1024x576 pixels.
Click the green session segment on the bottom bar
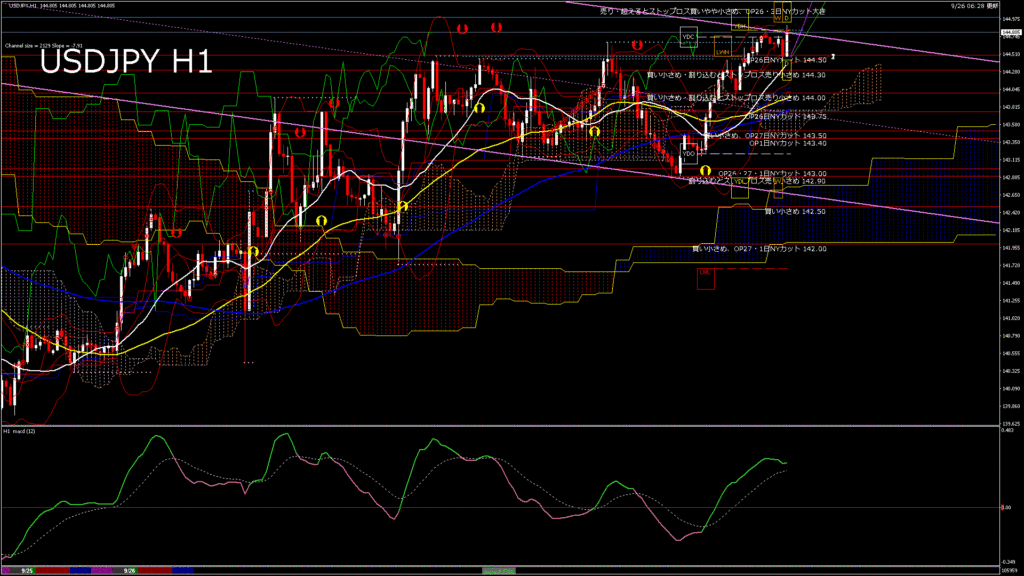(497, 571)
